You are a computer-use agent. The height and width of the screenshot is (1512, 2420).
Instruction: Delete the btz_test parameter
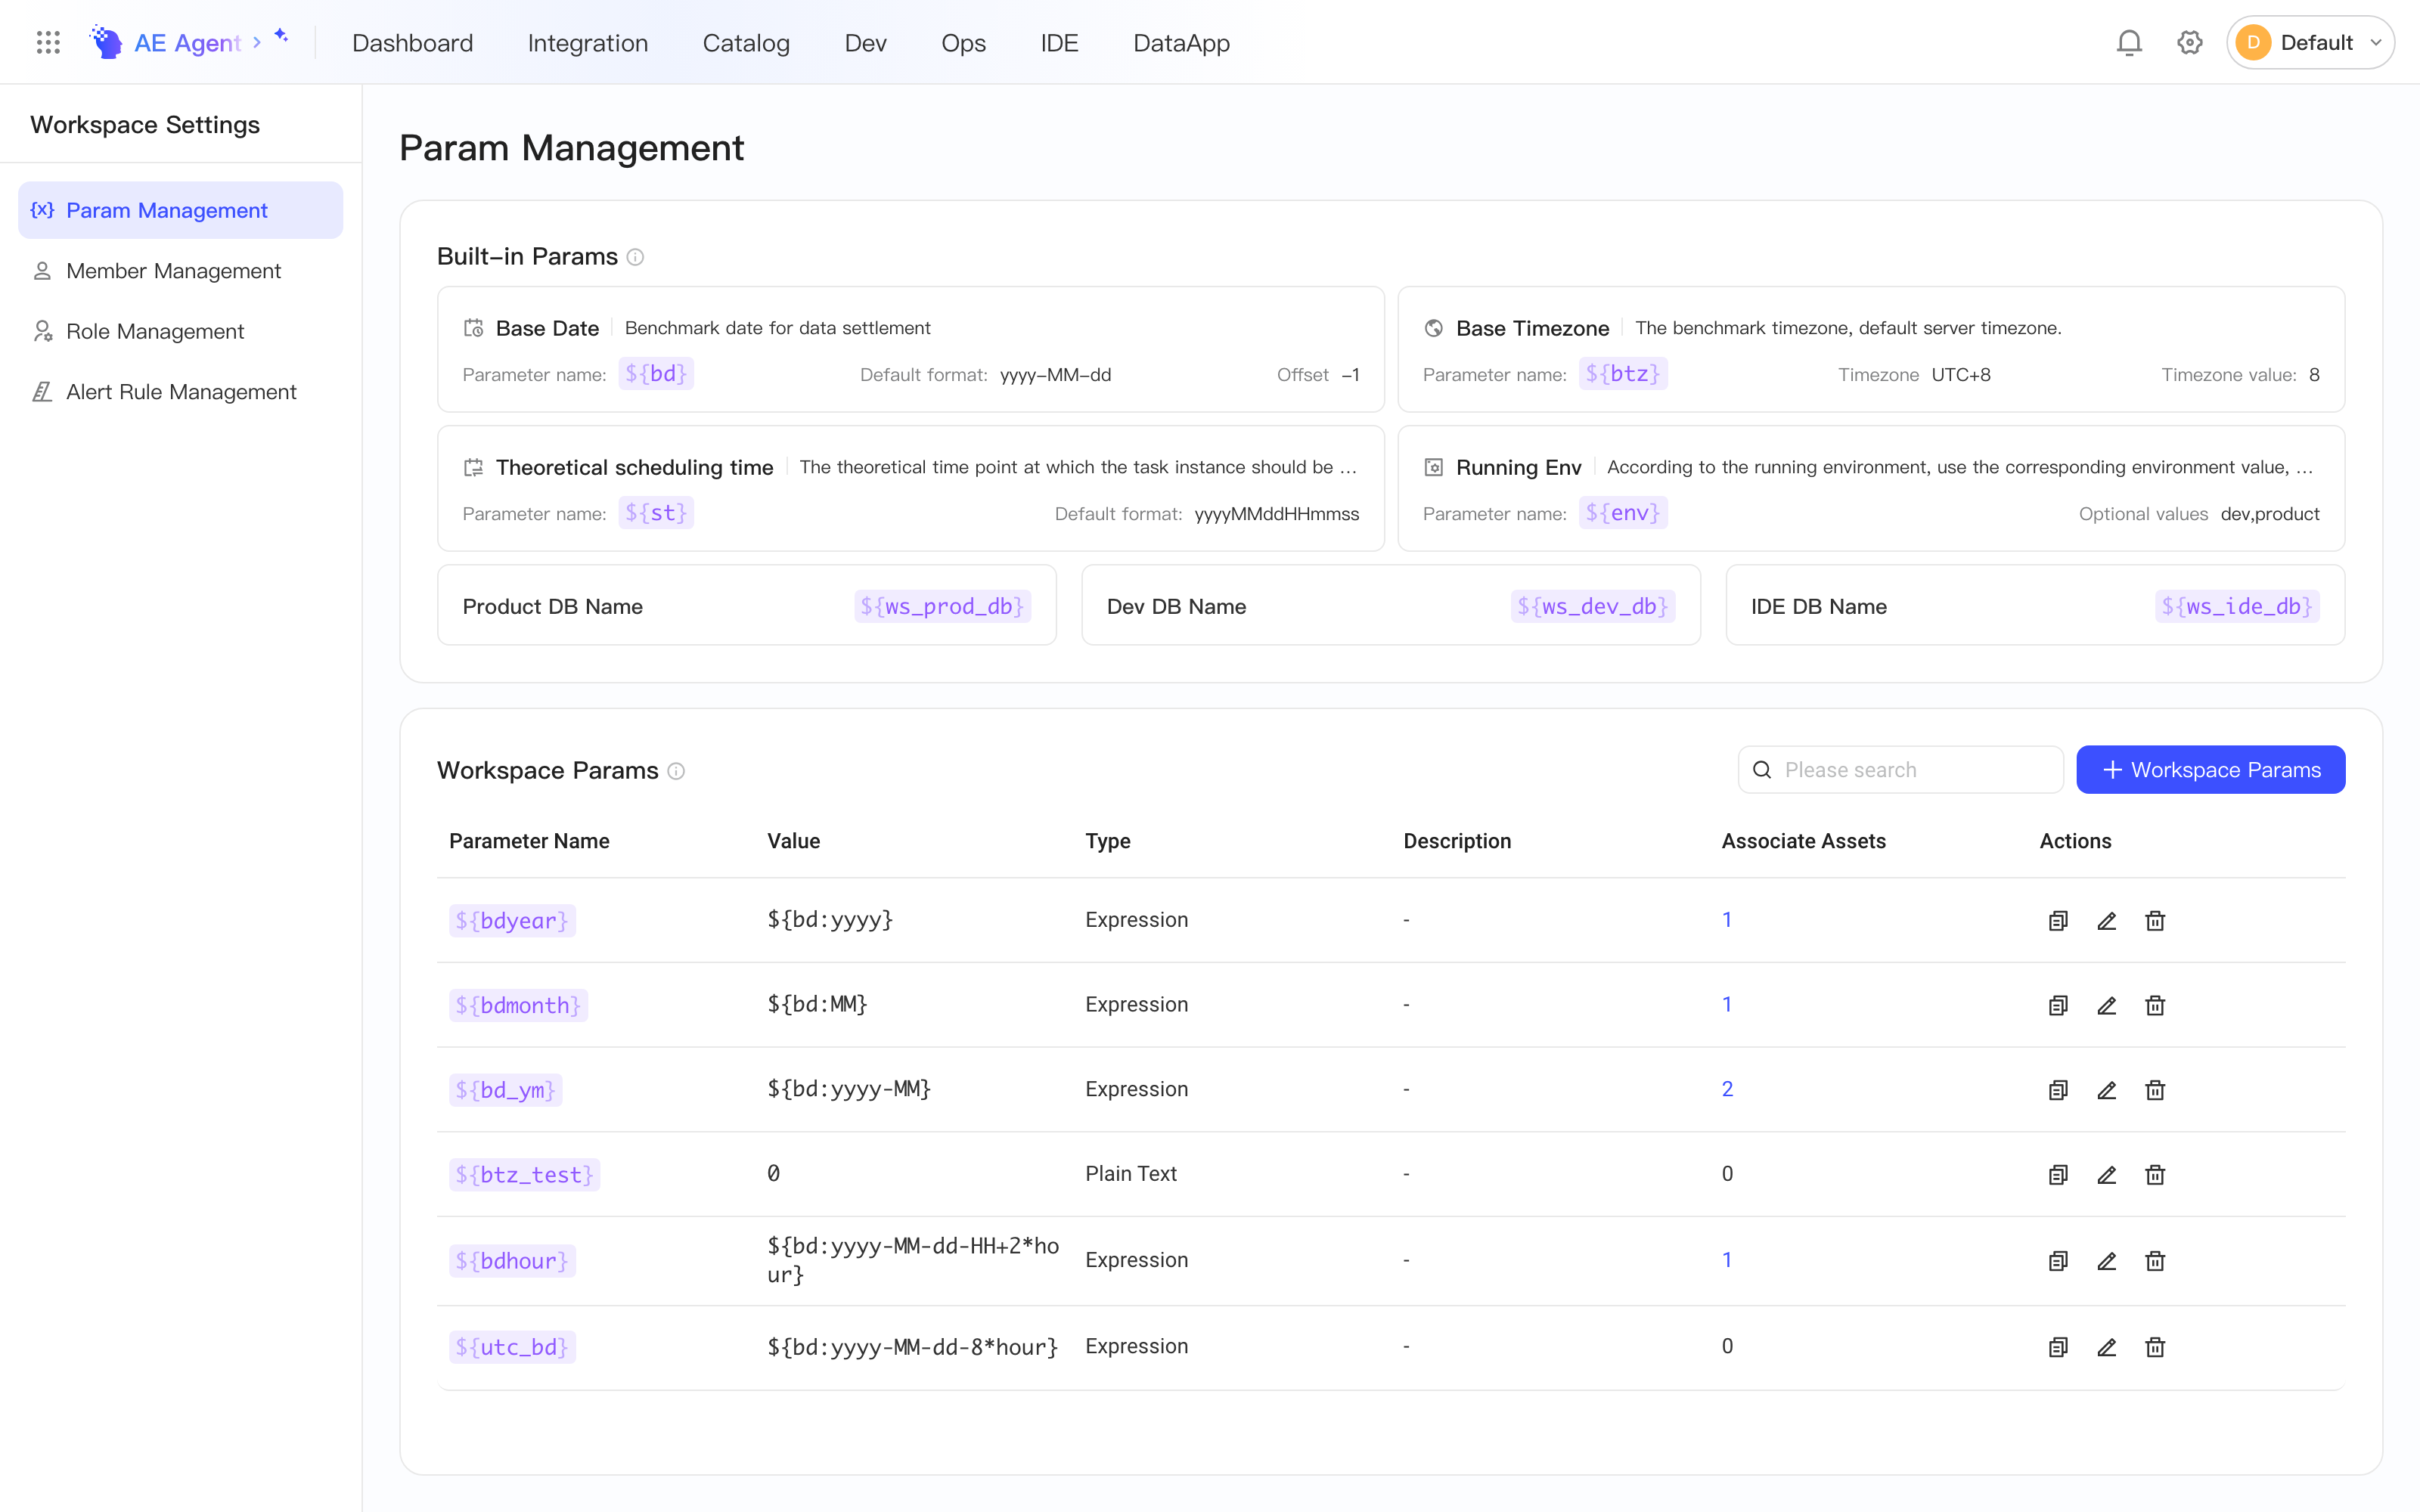pos(2155,1174)
